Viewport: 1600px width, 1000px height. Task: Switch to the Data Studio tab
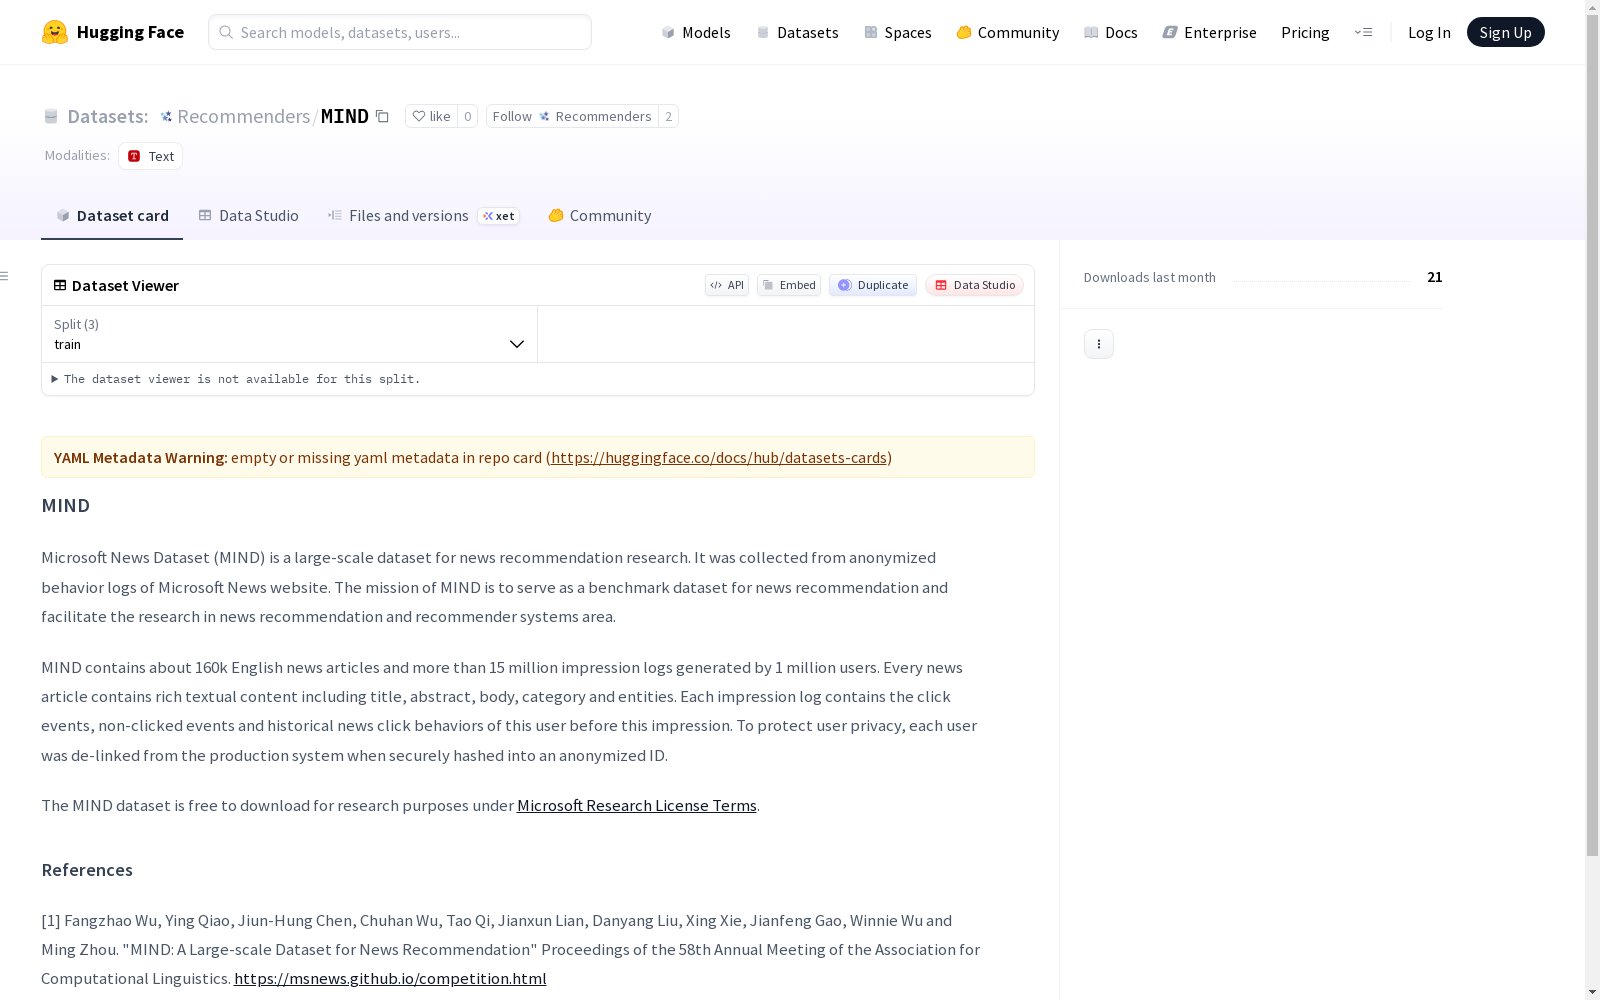(249, 216)
